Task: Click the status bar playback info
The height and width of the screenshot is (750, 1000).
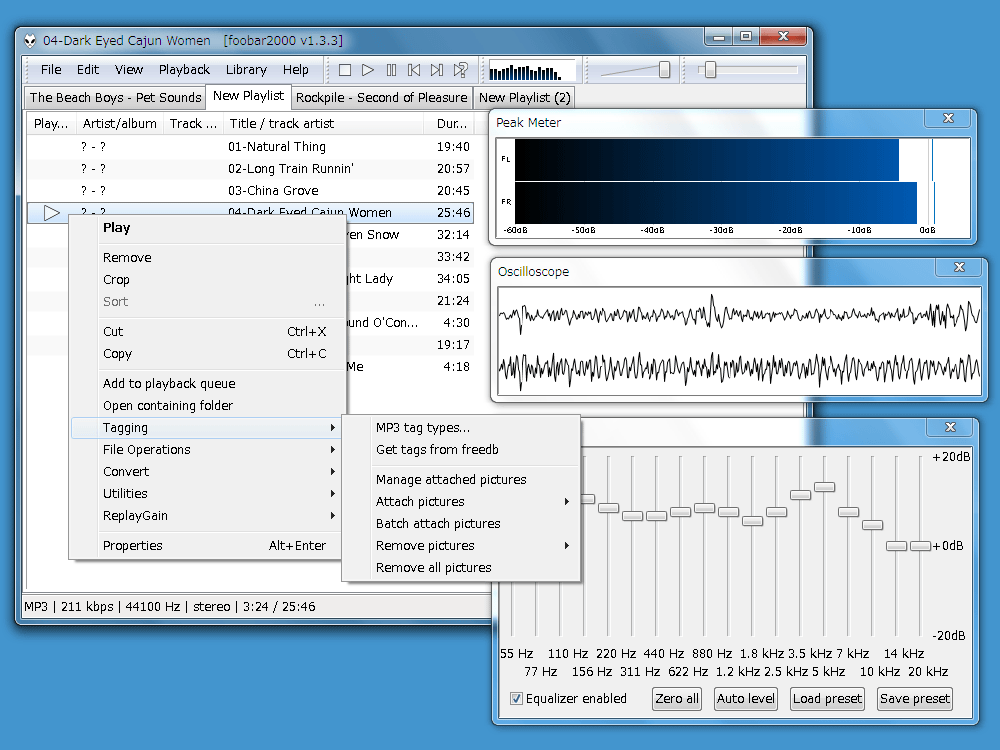Action: click(x=170, y=607)
